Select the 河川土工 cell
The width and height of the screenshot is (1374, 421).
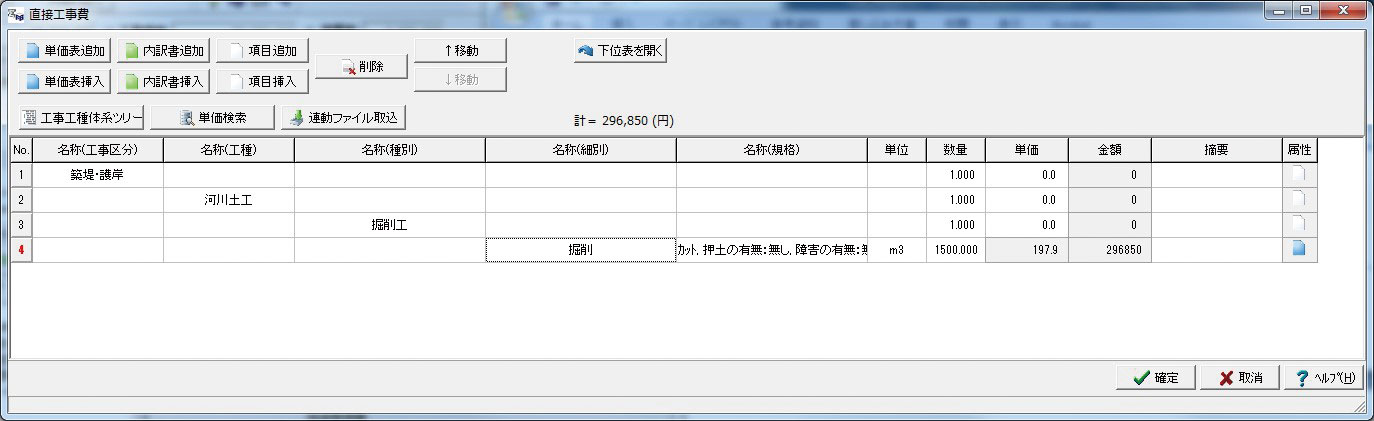point(229,200)
